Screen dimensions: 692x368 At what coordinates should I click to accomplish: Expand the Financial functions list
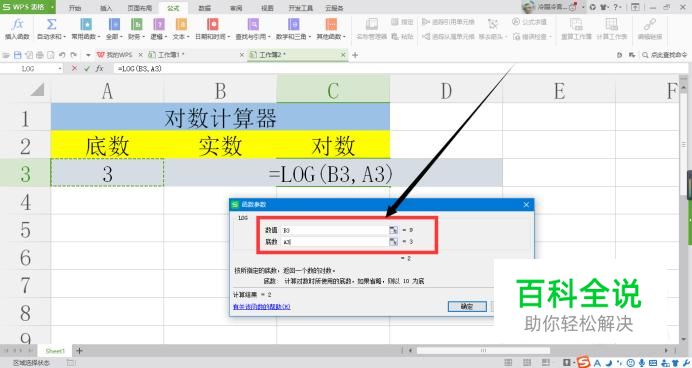(136, 28)
